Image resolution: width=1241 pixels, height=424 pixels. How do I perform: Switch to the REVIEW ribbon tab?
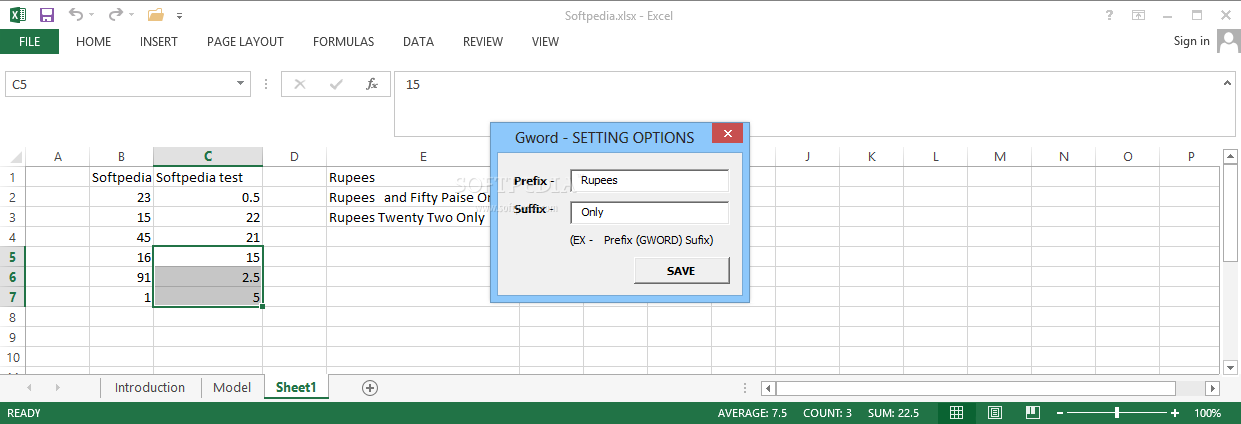point(483,42)
